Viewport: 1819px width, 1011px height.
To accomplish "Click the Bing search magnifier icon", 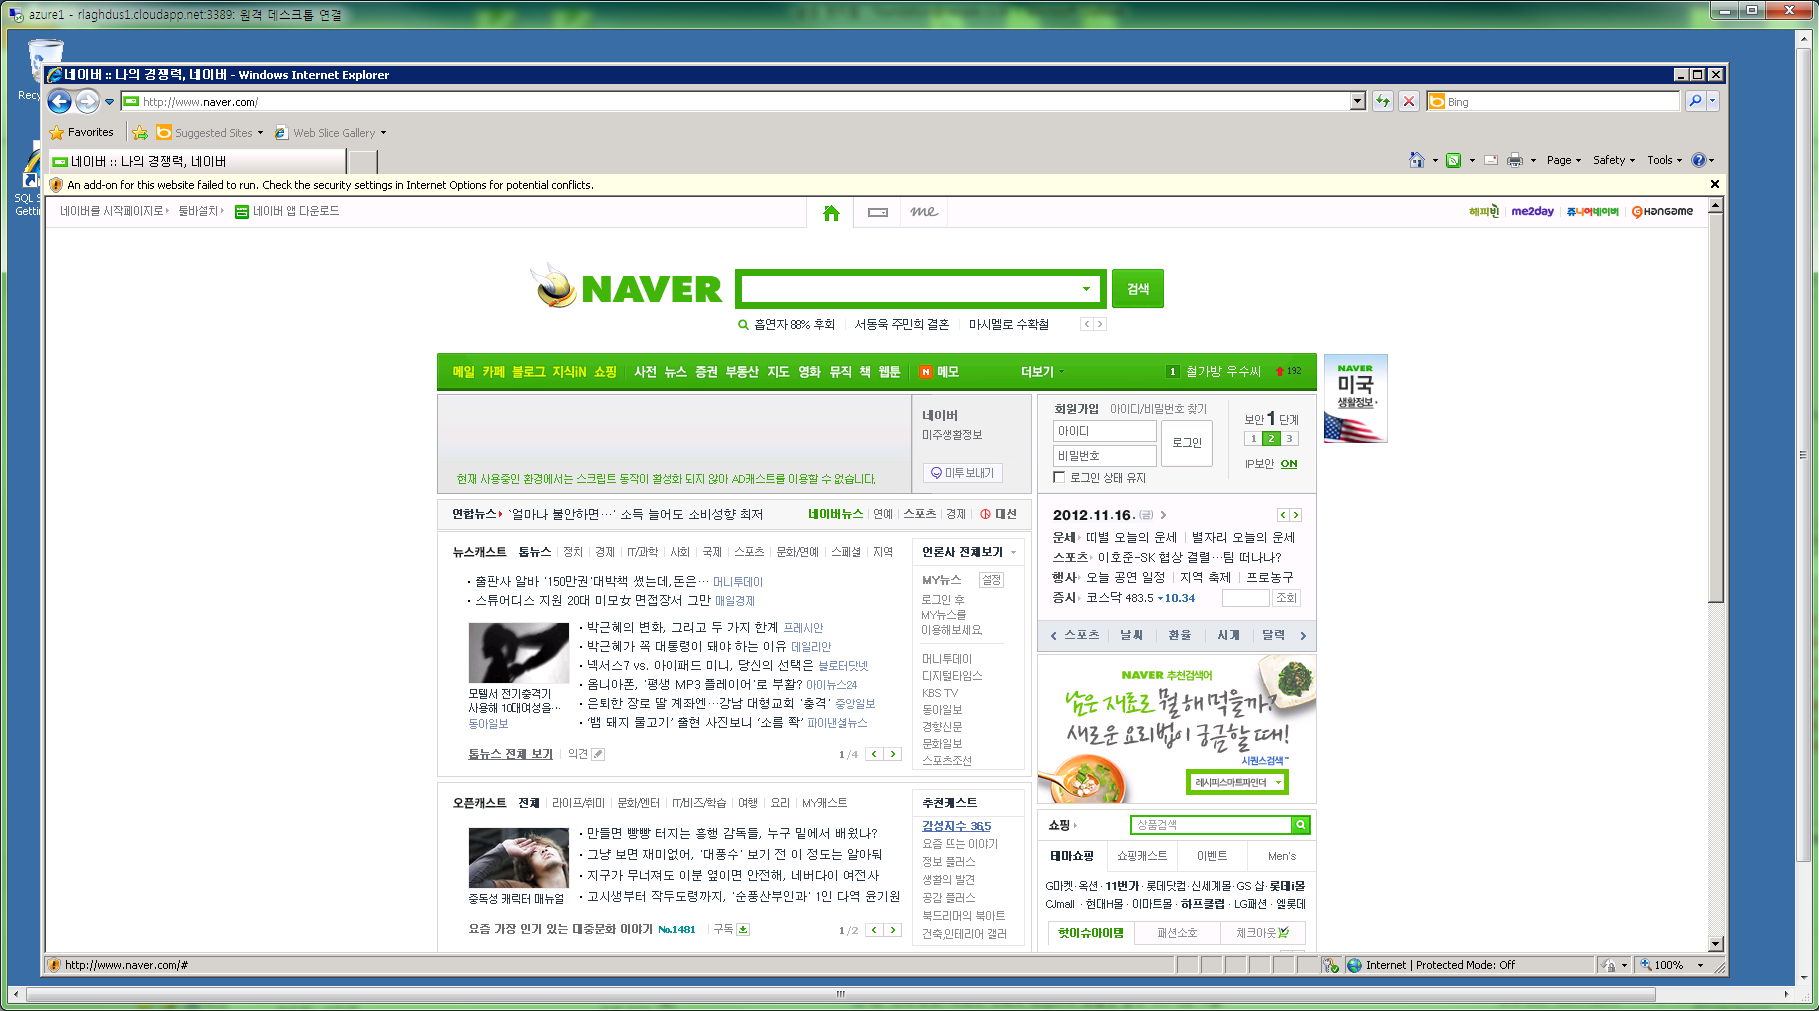I will (1695, 101).
